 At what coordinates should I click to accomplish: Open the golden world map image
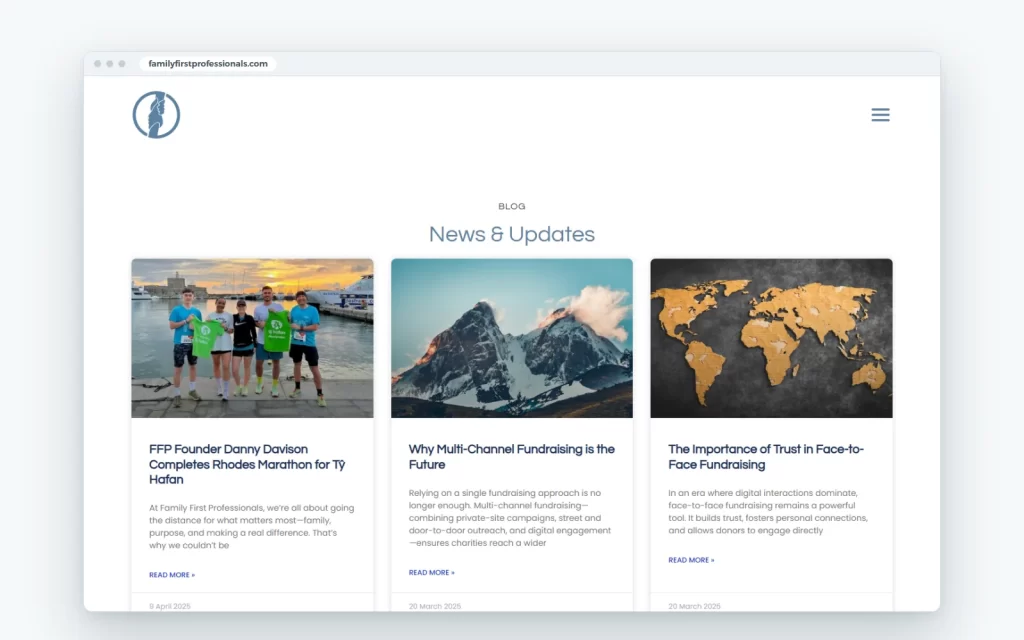click(771, 338)
